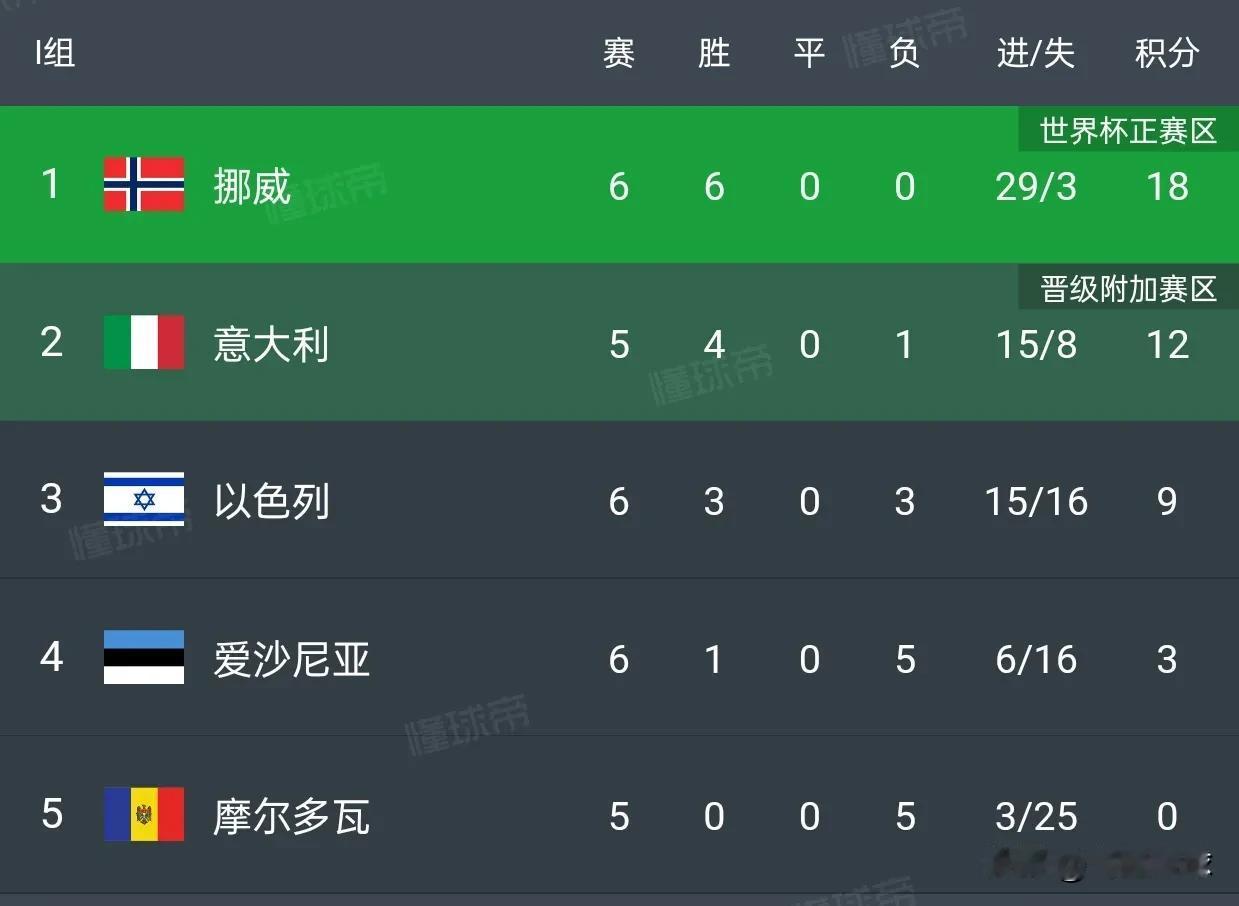This screenshot has width=1239, height=906.
Task: Click the 负 column header
Action: click(904, 53)
